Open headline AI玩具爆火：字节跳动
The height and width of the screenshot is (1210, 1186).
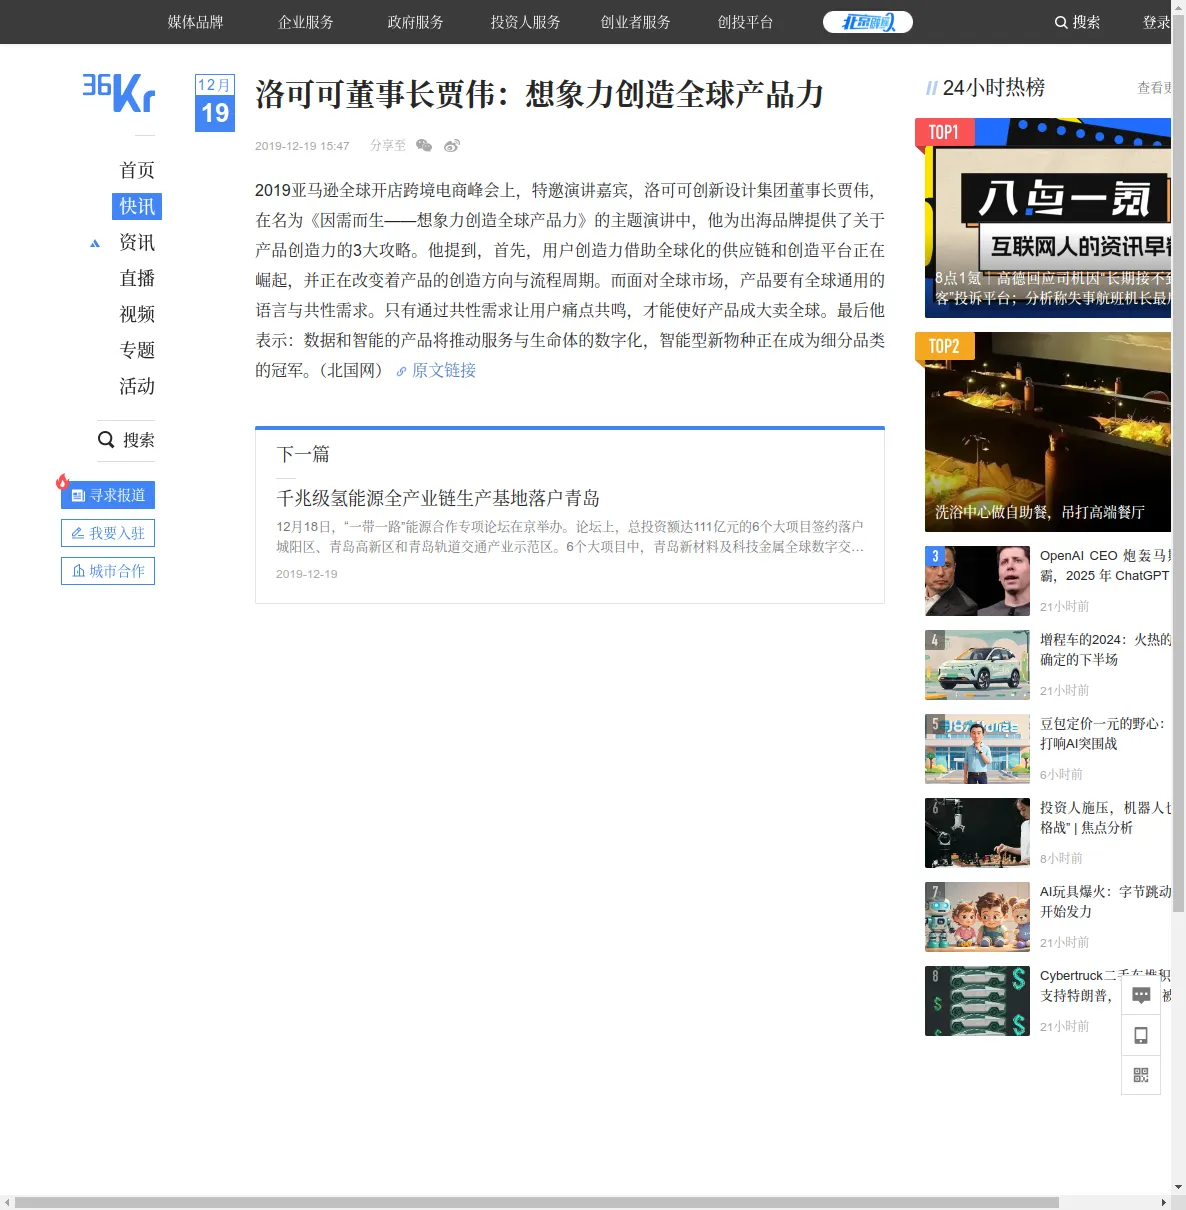(x=1105, y=902)
